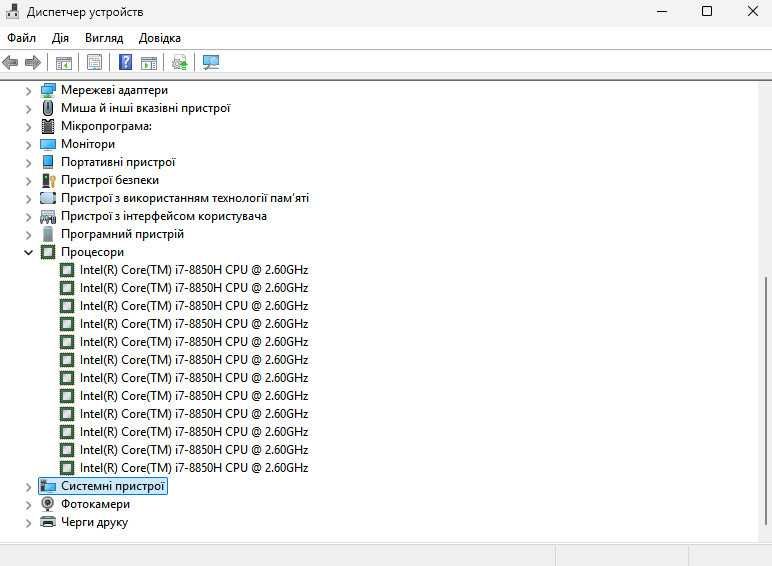Click the icon beside Програмний пристрій
This screenshot has width=772, height=566.
48,234
